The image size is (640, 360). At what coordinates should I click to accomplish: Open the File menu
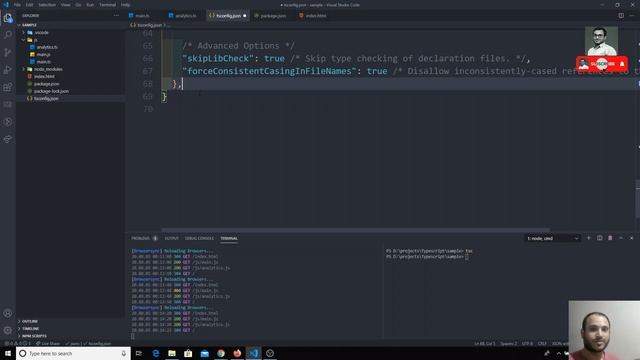[18, 5]
